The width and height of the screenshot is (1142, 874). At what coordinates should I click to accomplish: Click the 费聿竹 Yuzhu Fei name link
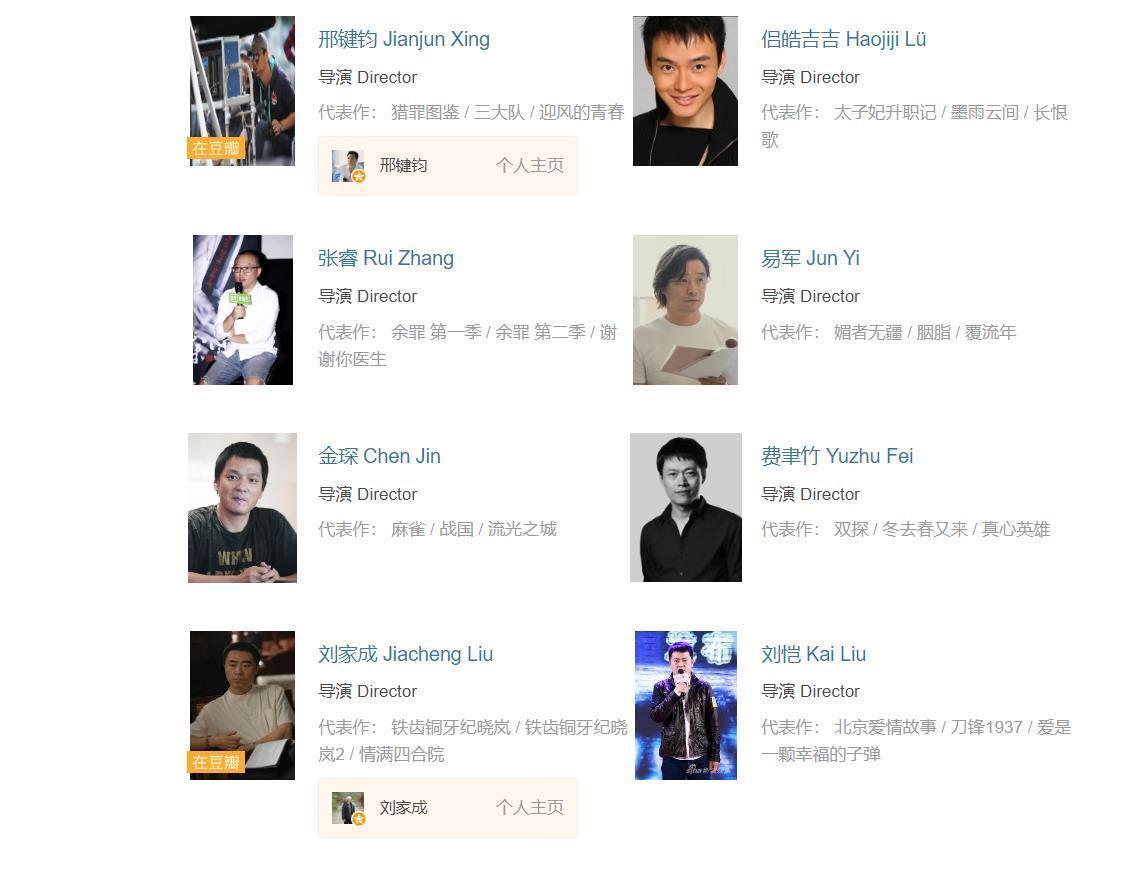tap(837, 456)
